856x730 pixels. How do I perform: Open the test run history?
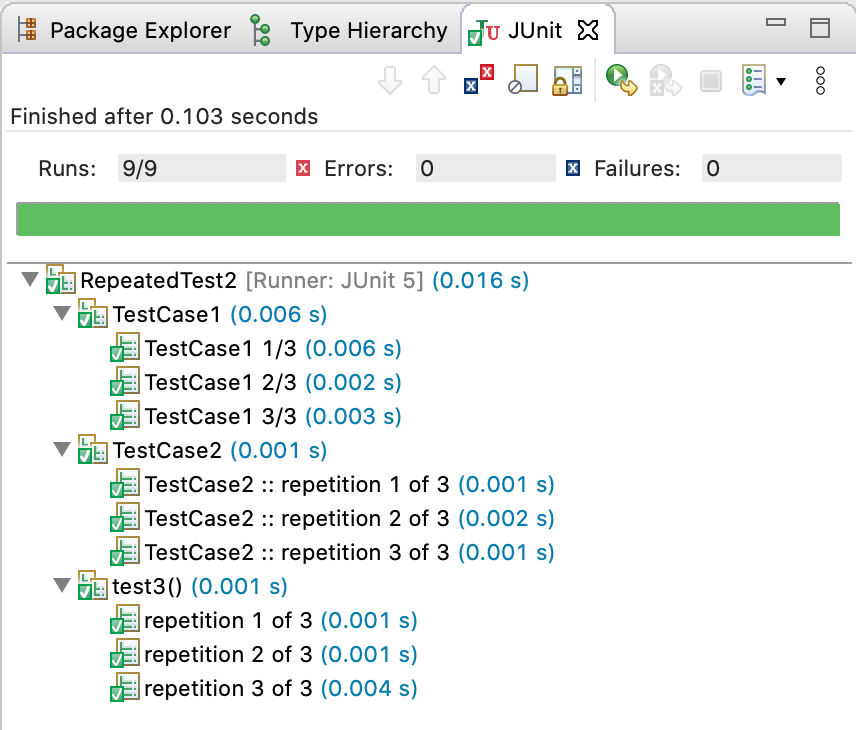point(755,80)
